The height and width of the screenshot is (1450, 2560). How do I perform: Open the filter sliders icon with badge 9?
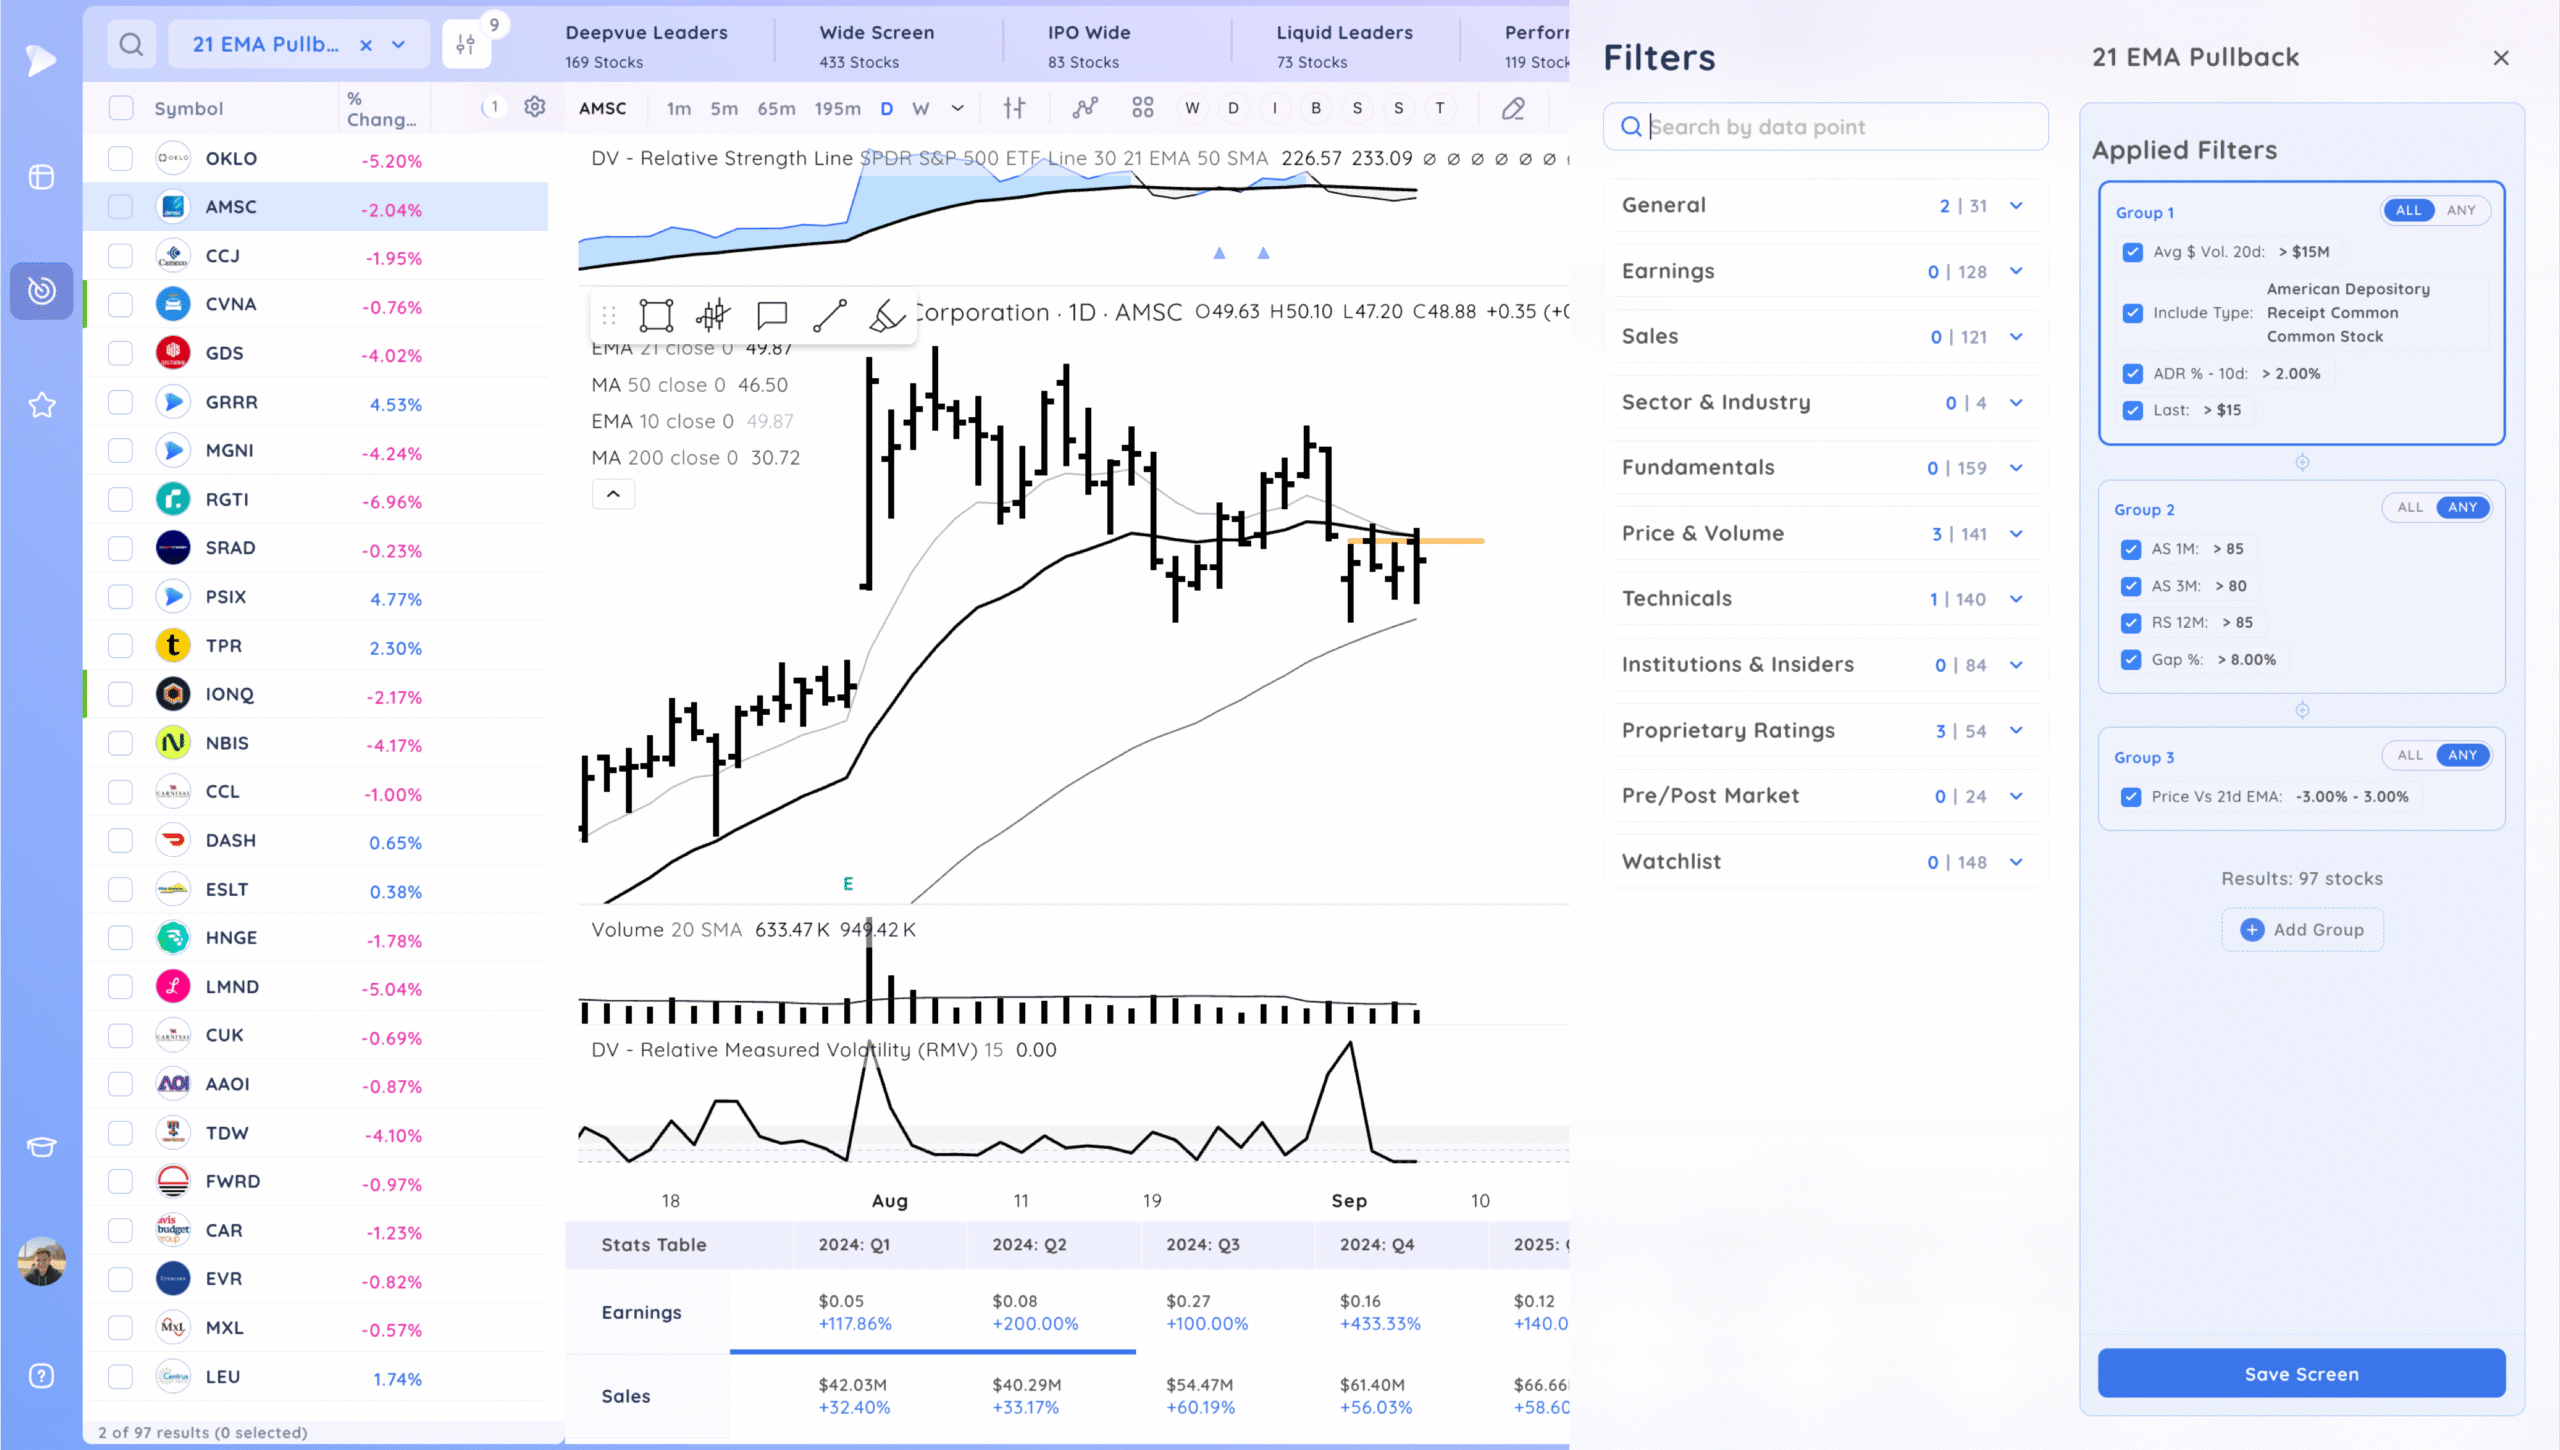466,44
